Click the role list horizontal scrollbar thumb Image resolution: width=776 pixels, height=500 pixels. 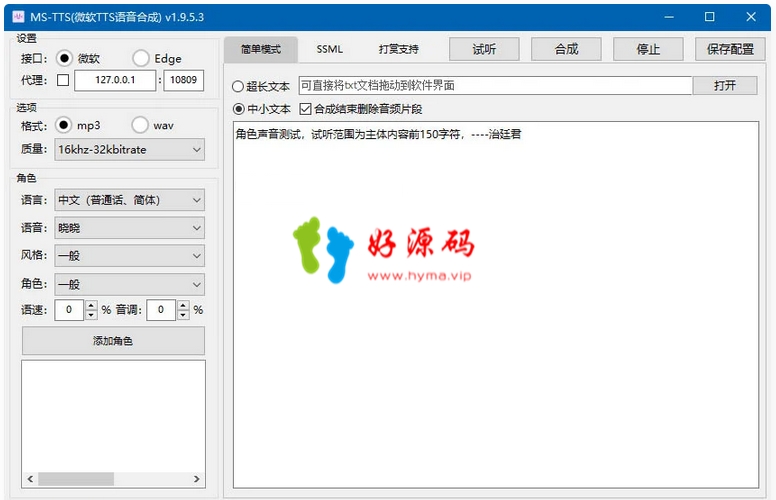click(x=76, y=479)
